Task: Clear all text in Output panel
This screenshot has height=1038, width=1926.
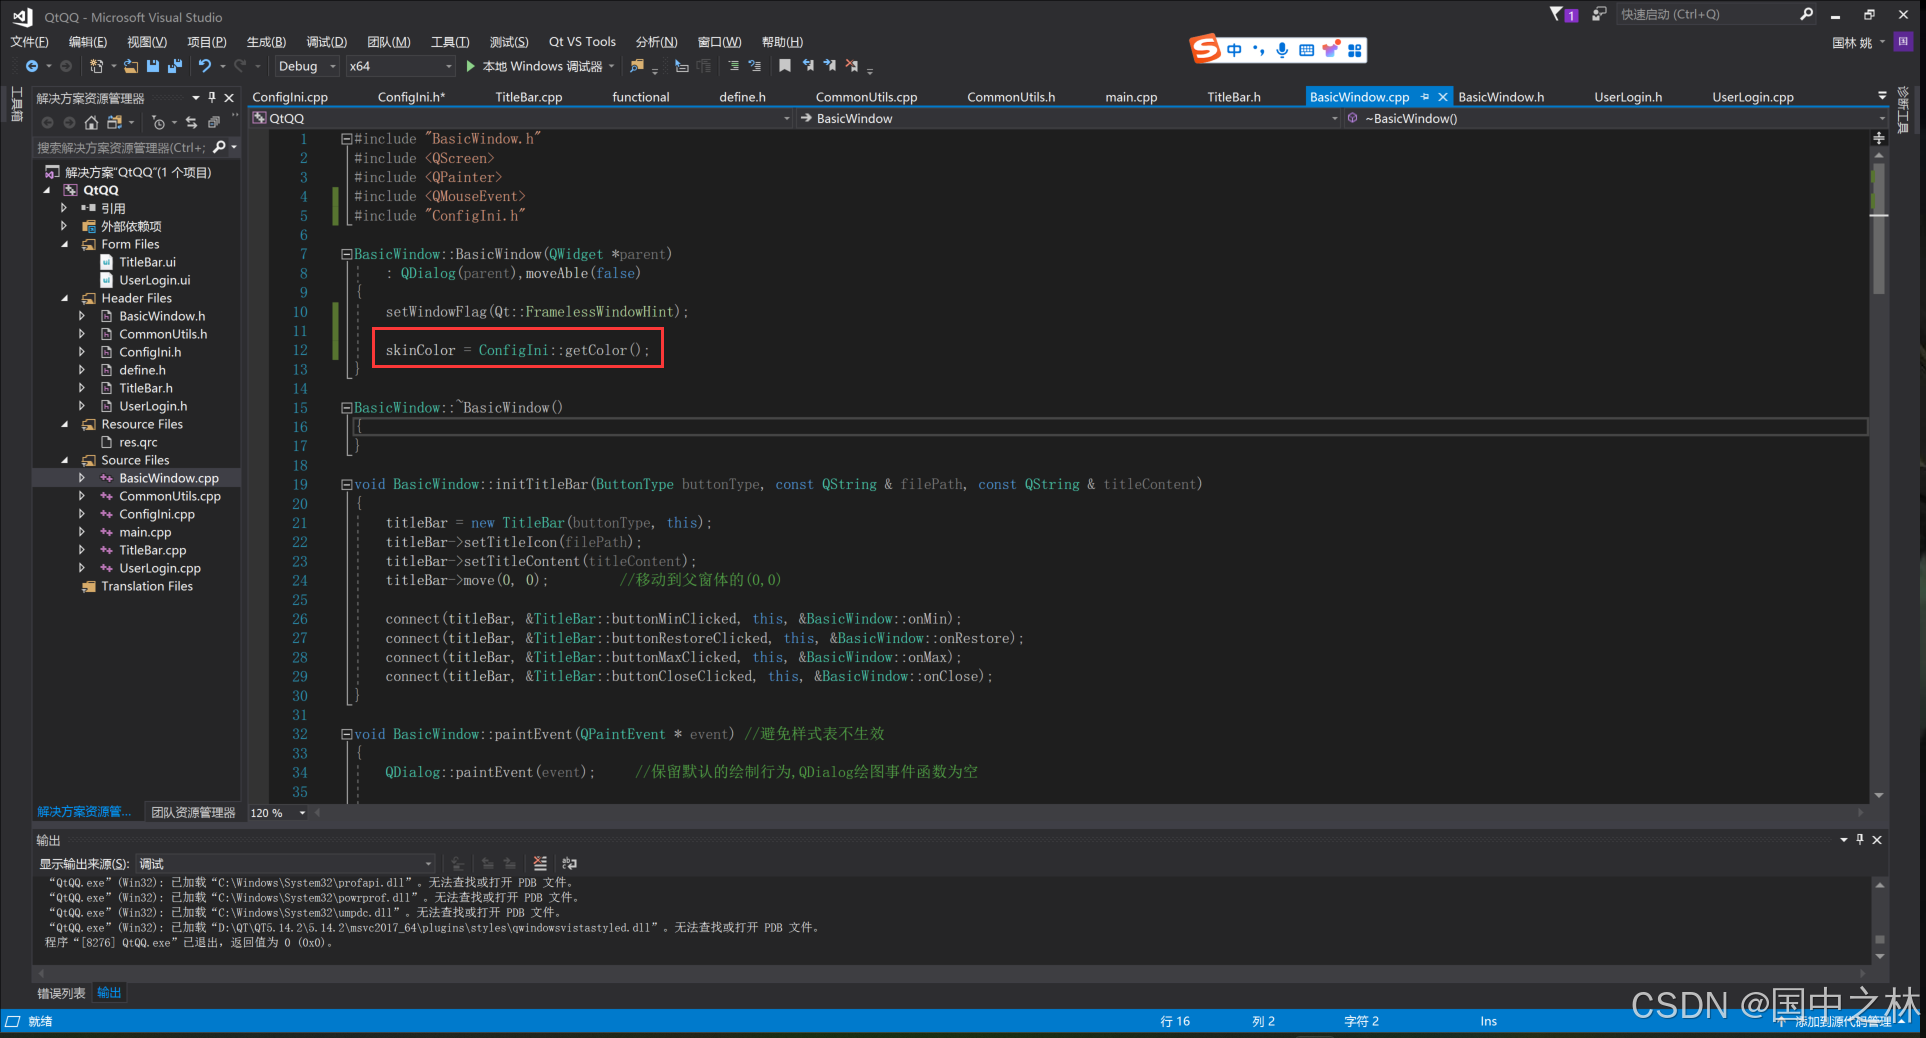Action: [540, 863]
